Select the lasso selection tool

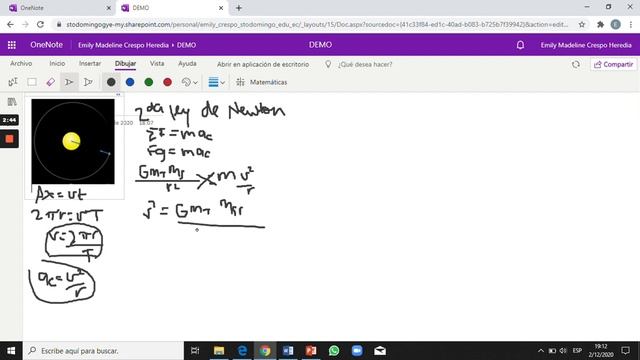[31, 82]
